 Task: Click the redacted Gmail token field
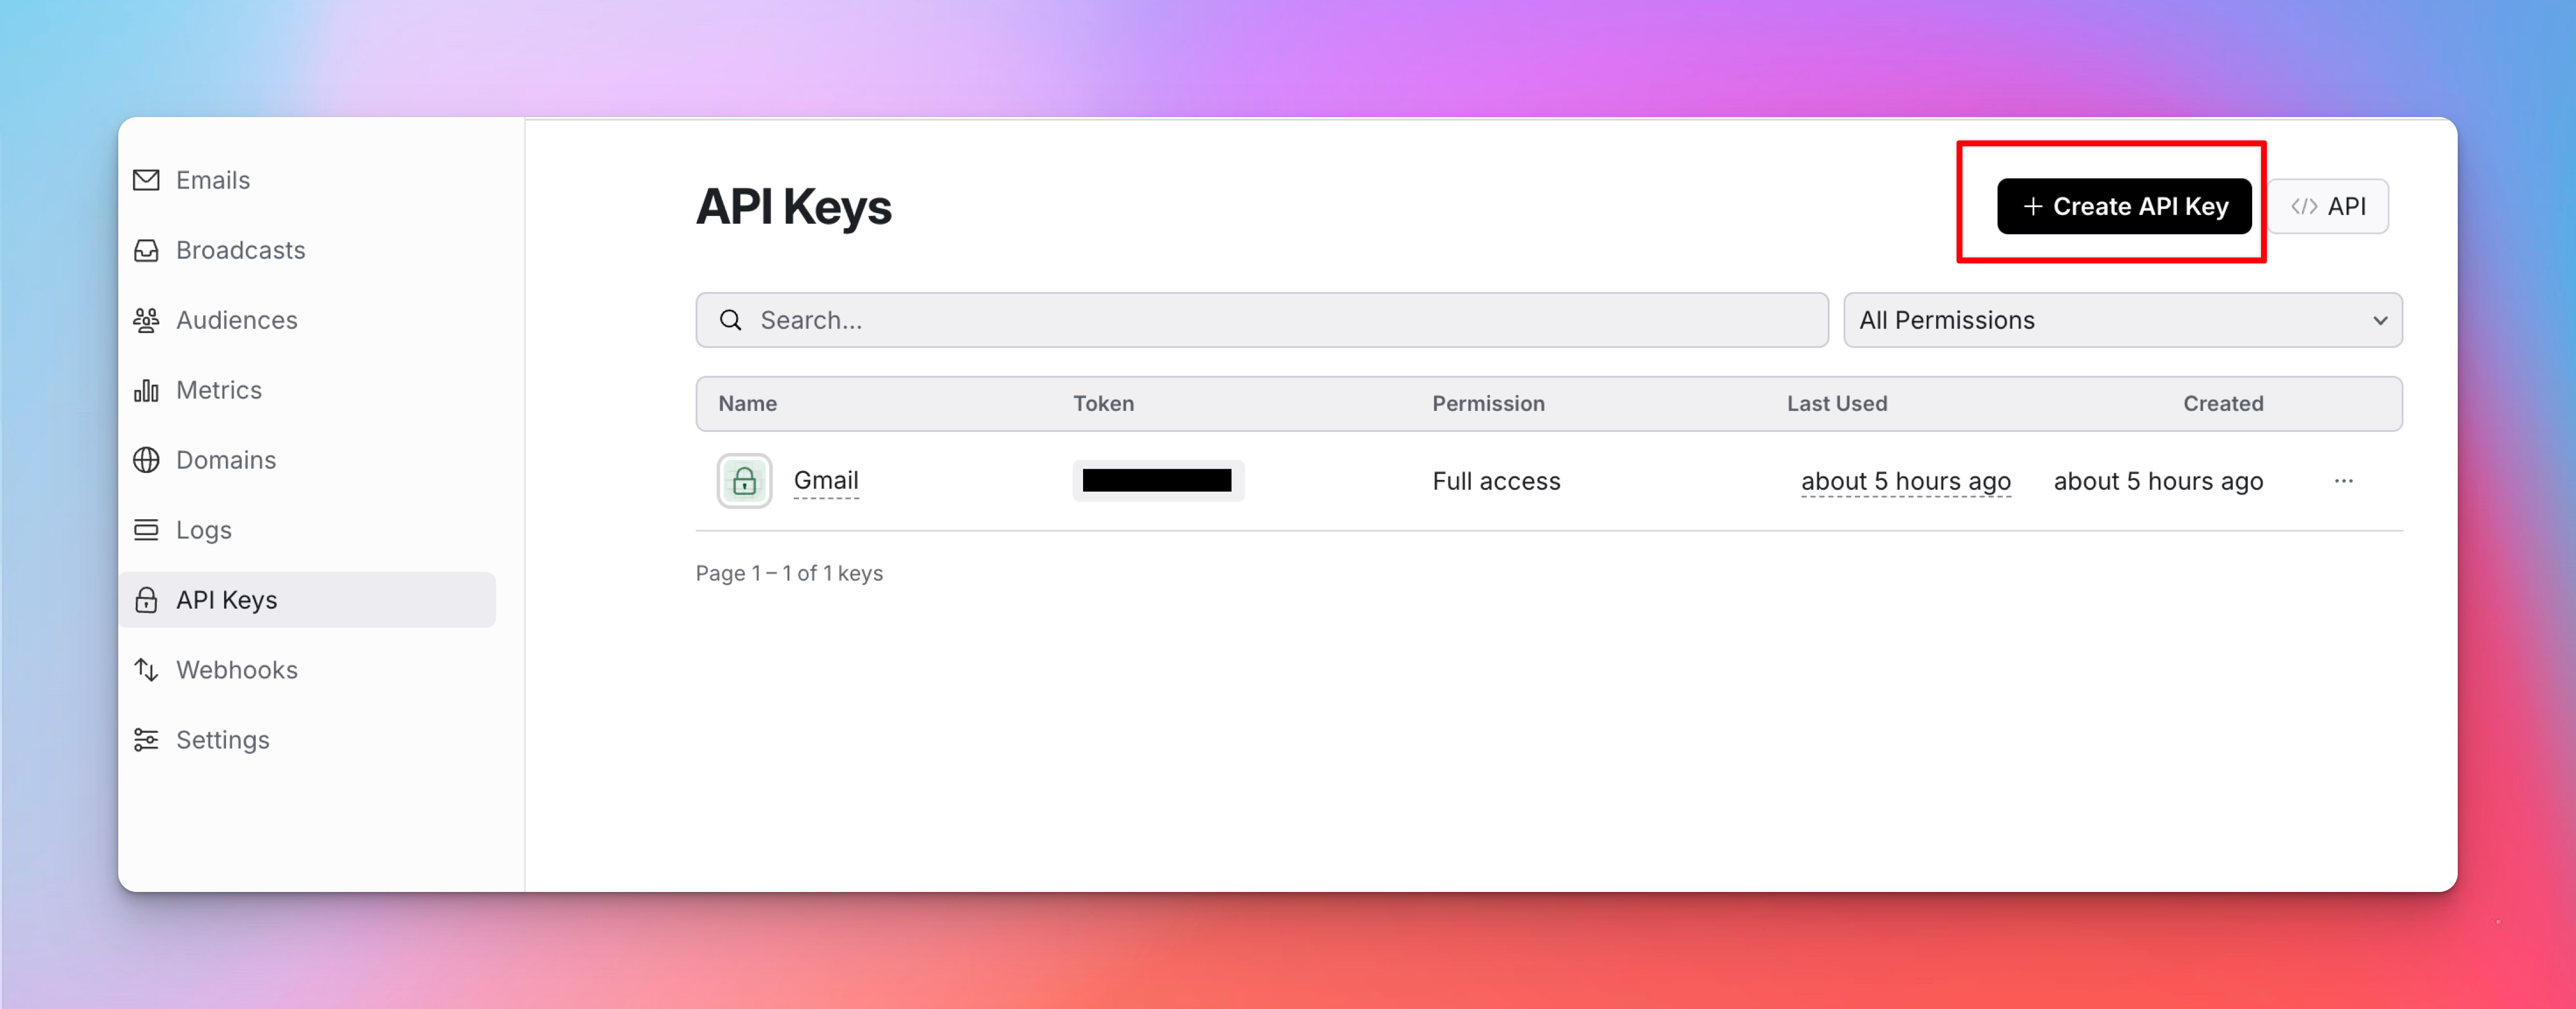click(x=1158, y=481)
